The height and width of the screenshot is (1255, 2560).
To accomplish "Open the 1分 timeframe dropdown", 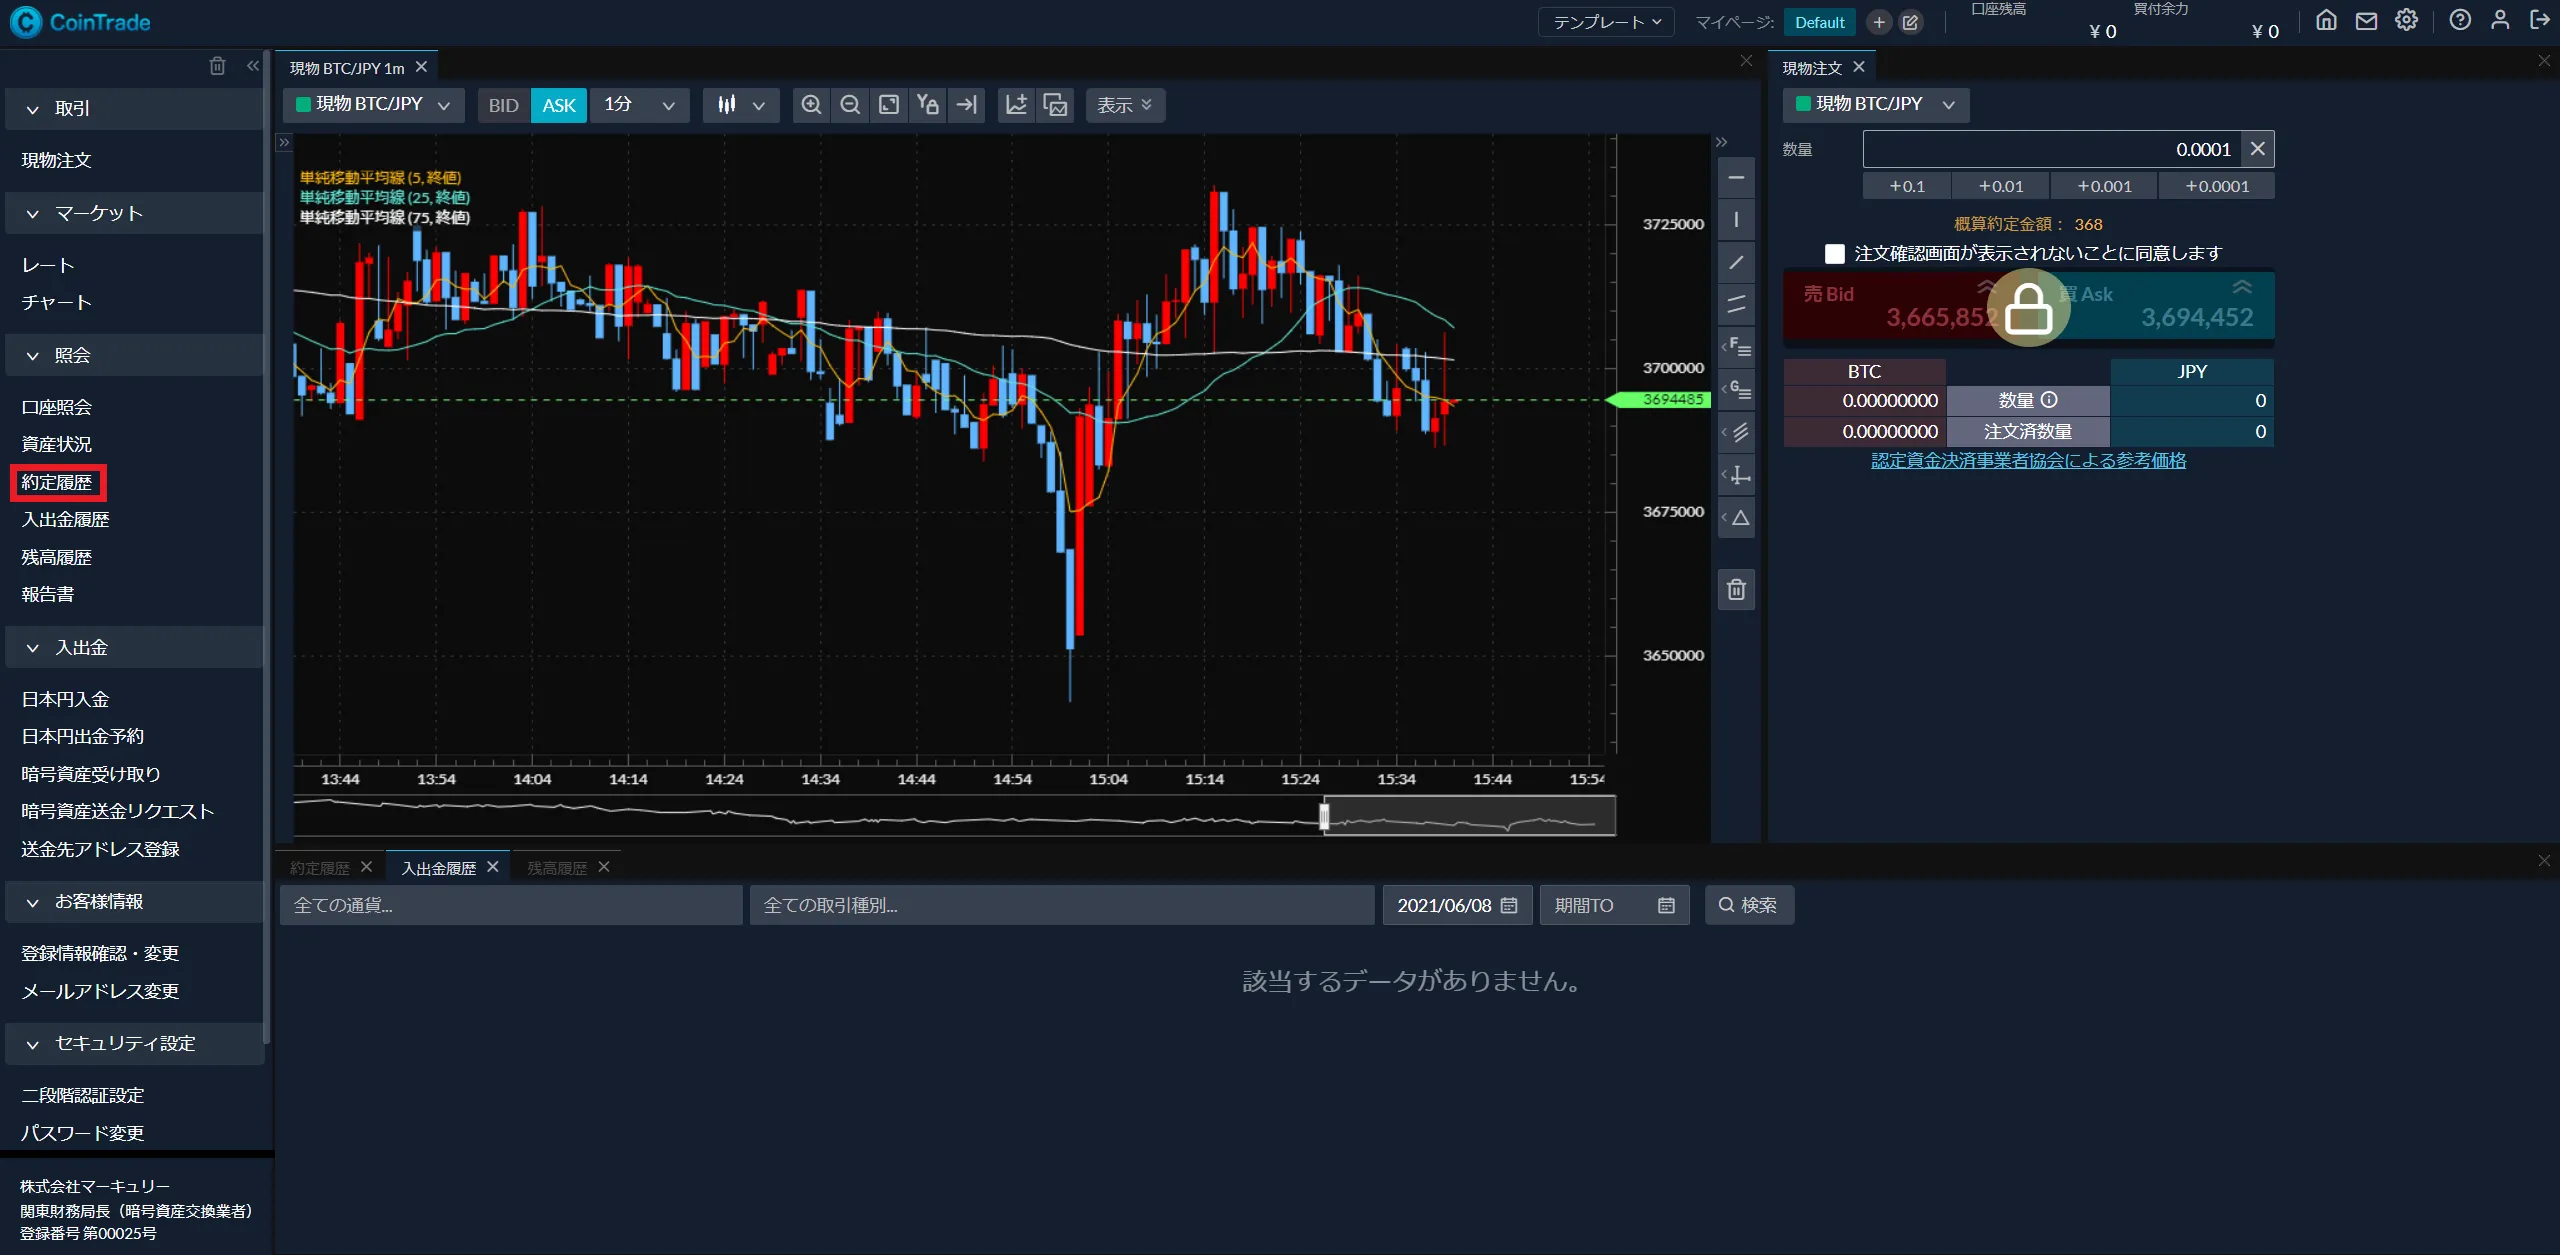I will tap(640, 105).
